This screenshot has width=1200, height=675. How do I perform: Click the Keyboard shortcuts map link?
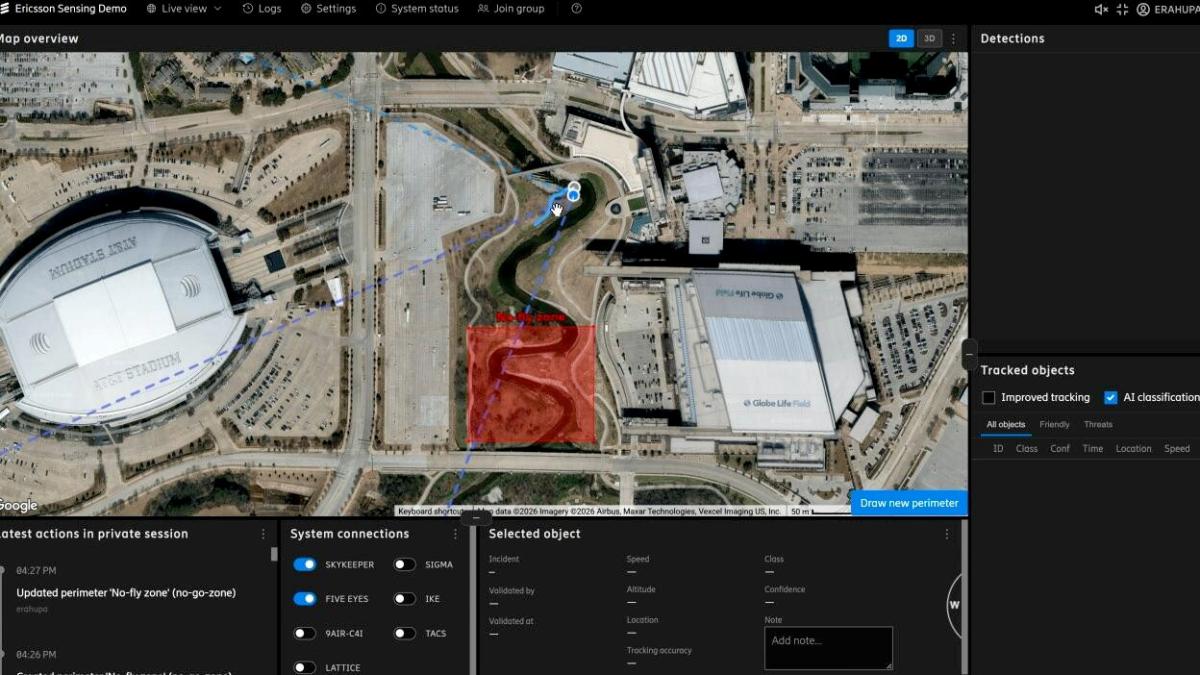tap(433, 511)
